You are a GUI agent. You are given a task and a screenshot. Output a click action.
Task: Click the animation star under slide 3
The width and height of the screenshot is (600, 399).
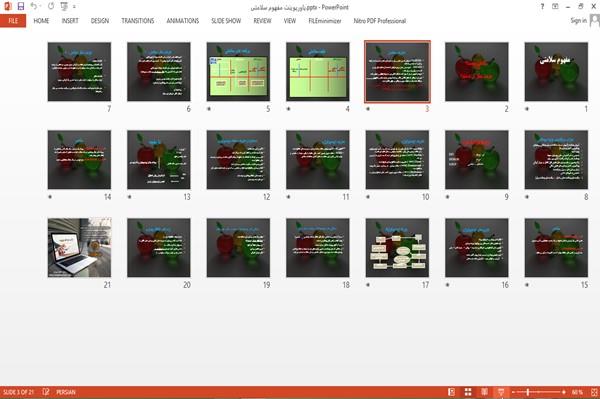tap(368, 109)
